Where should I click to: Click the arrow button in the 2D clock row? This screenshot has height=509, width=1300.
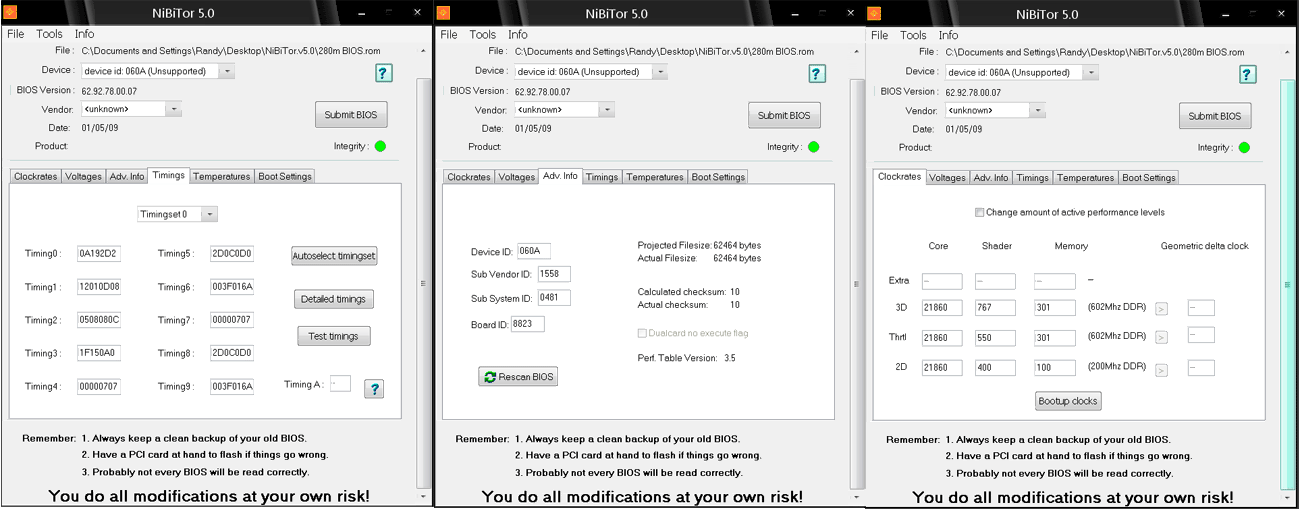pyautogui.click(x=1161, y=370)
